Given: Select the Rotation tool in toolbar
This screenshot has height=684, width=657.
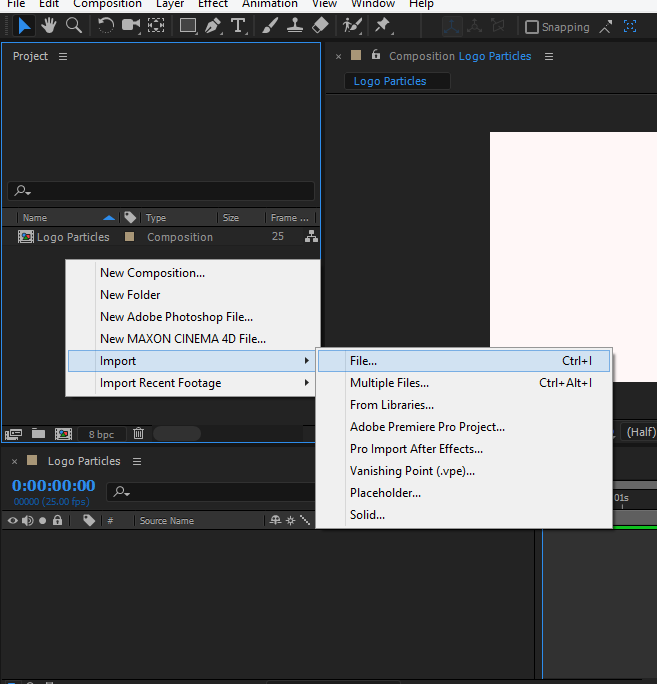Looking at the screenshot, I should coord(105,26).
